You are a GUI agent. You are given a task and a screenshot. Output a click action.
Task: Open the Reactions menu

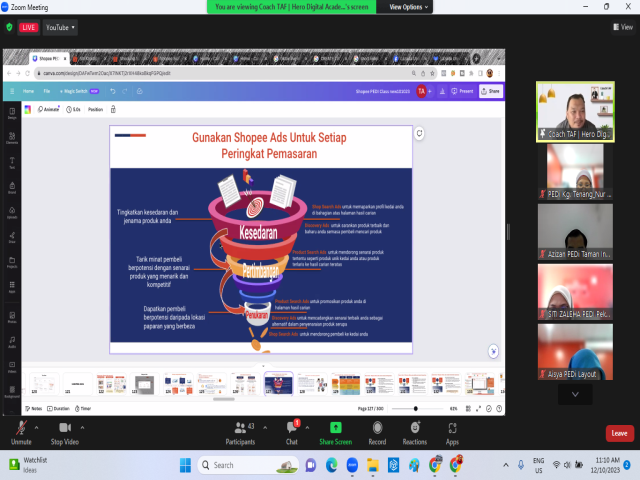[414, 428]
